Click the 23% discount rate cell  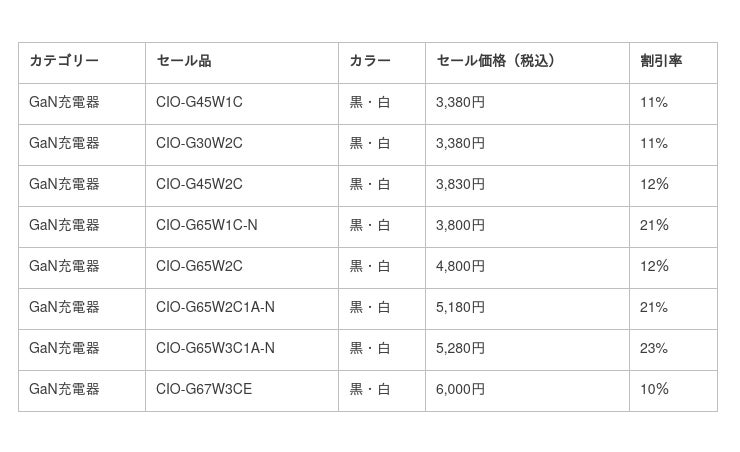[x=654, y=349]
